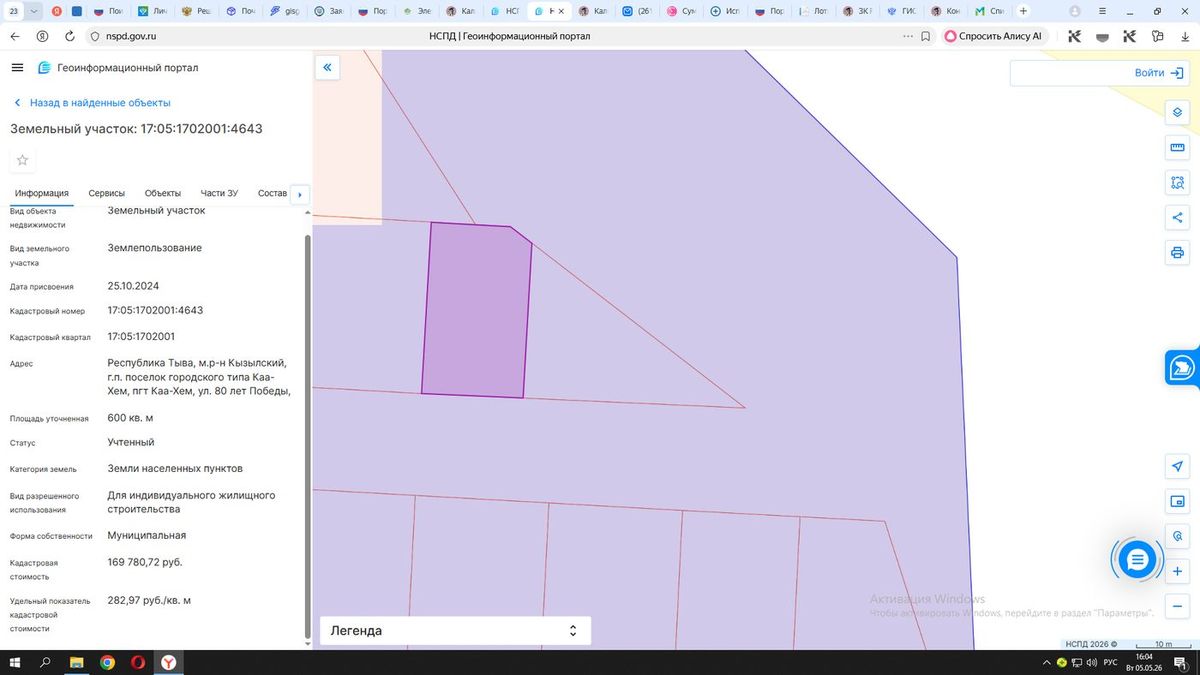
Task: Show more tabs with right arrow
Action: coord(299,193)
